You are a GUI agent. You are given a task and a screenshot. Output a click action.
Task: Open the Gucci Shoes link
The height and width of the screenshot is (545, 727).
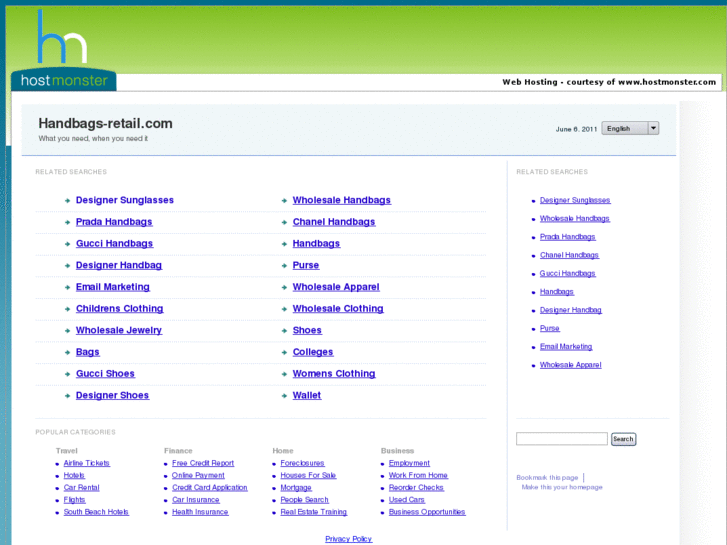pyautogui.click(x=105, y=374)
